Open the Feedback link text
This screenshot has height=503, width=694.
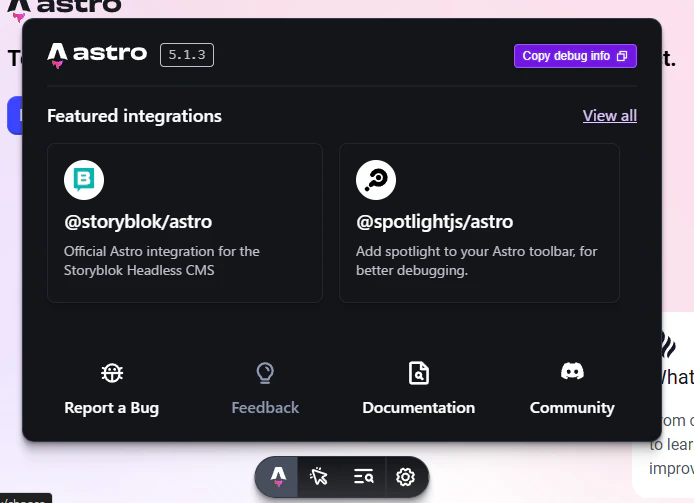265,408
